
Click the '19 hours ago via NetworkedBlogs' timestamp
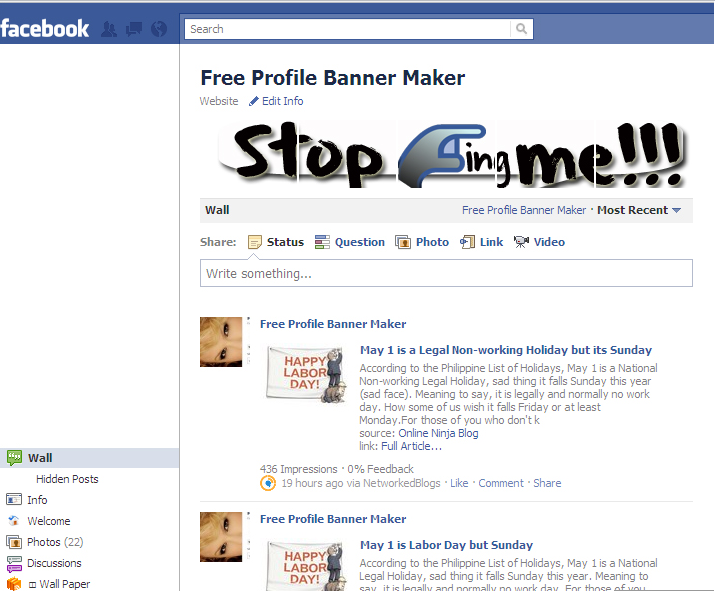tap(361, 483)
